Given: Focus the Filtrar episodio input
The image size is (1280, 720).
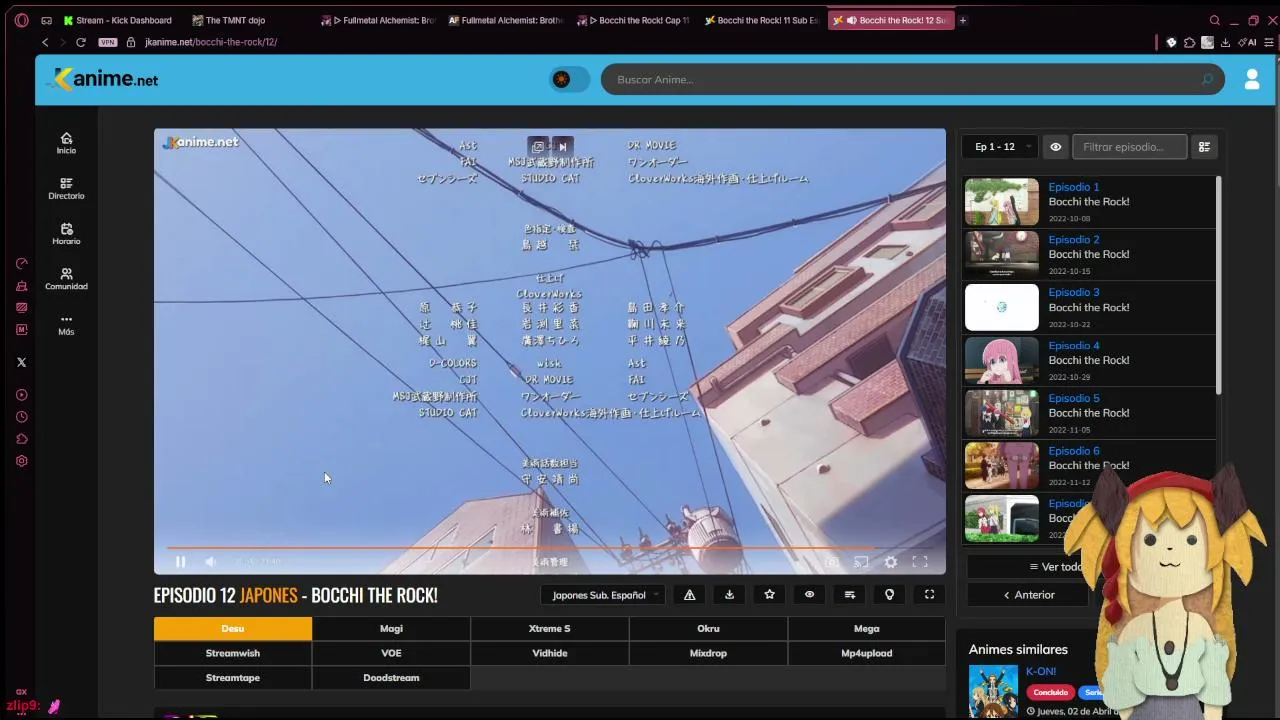Looking at the screenshot, I should pyautogui.click(x=1129, y=147).
